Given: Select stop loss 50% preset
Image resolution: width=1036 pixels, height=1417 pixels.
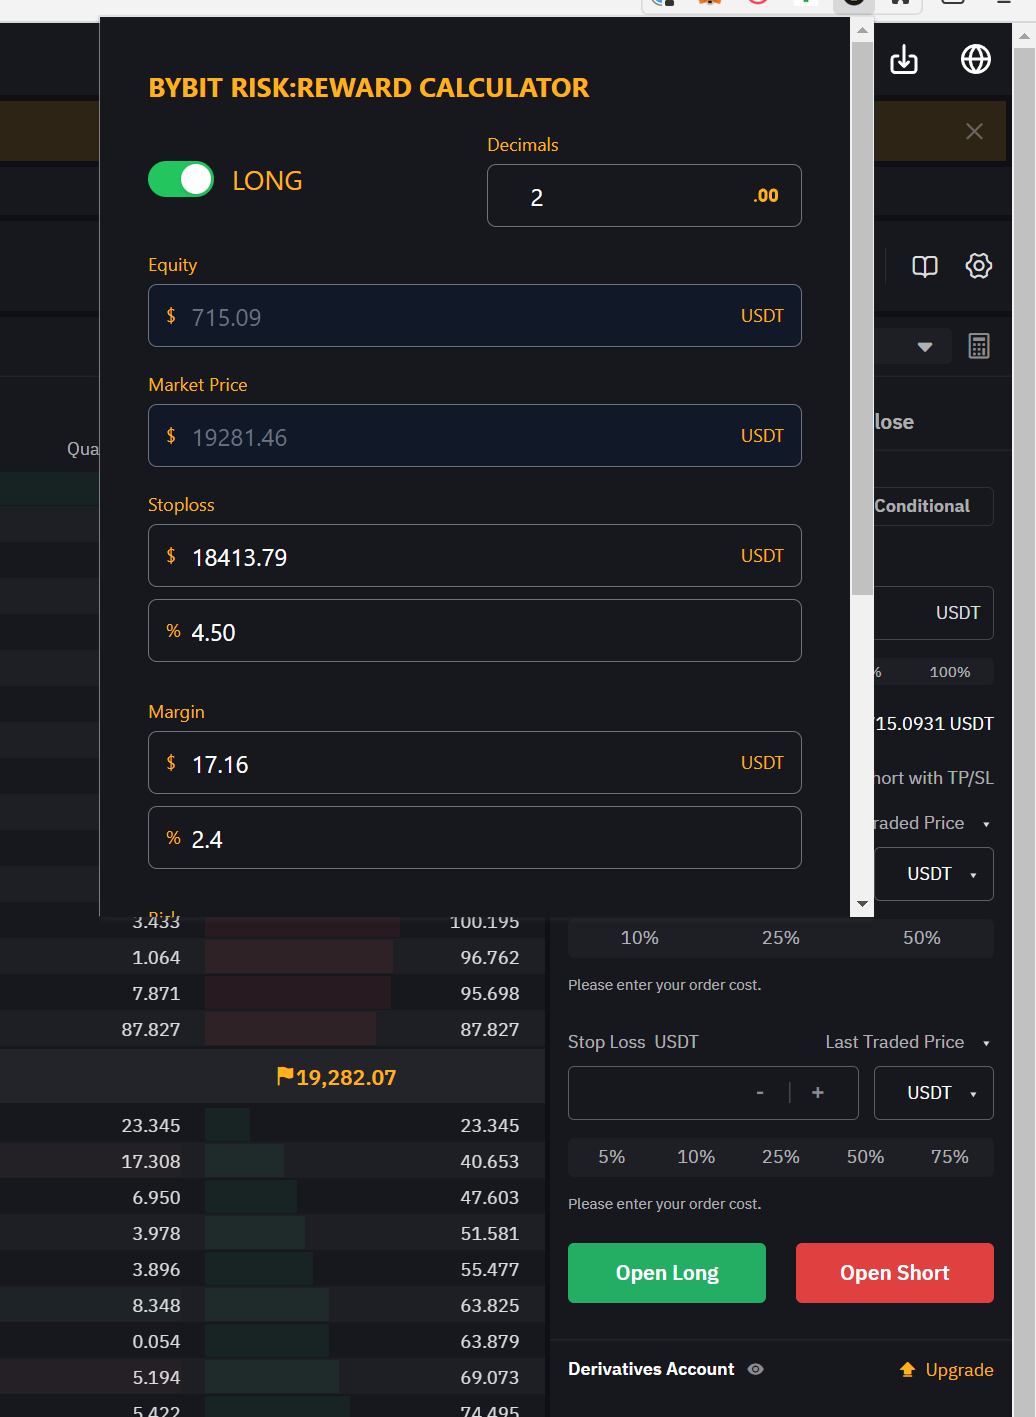Looking at the screenshot, I should [x=866, y=1157].
